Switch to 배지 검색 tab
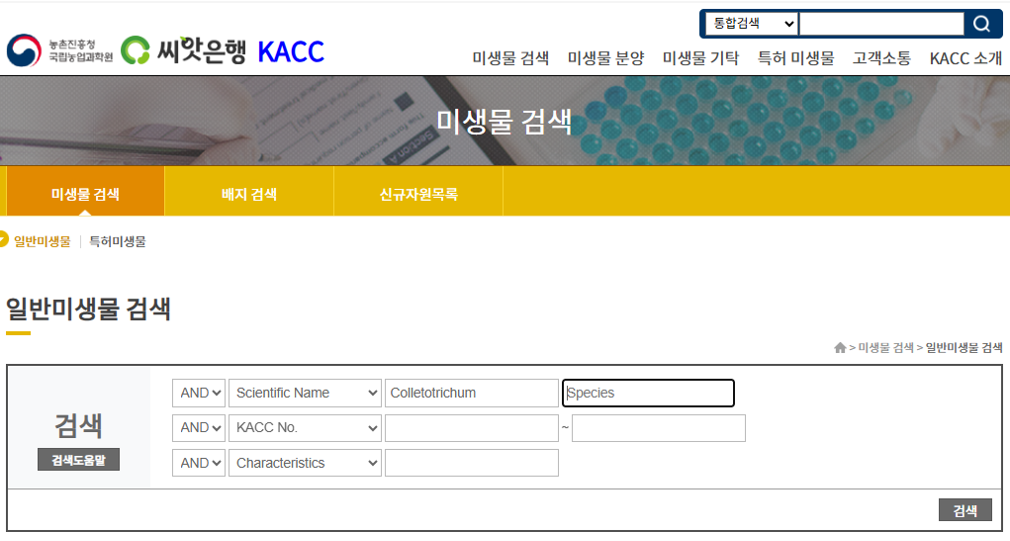Image resolution: width=1010 pixels, height=541 pixels. [x=249, y=191]
